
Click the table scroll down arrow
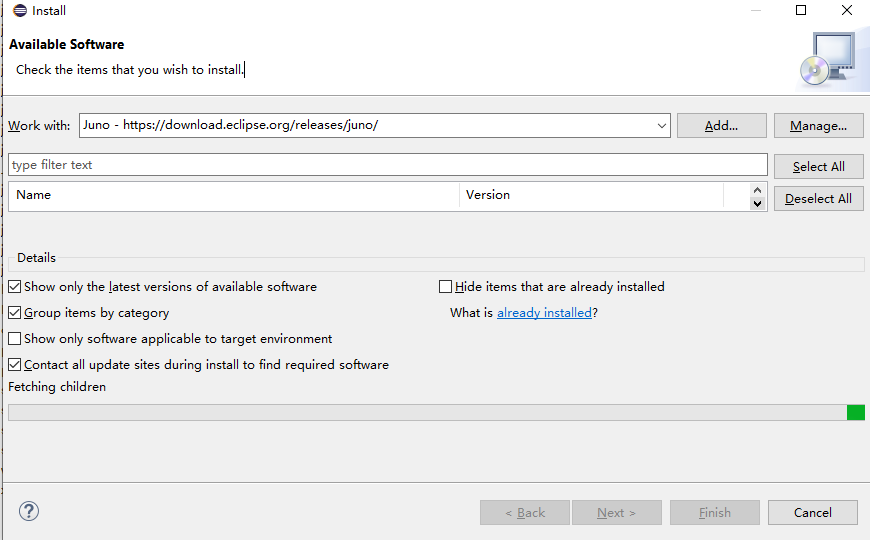point(757,204)
